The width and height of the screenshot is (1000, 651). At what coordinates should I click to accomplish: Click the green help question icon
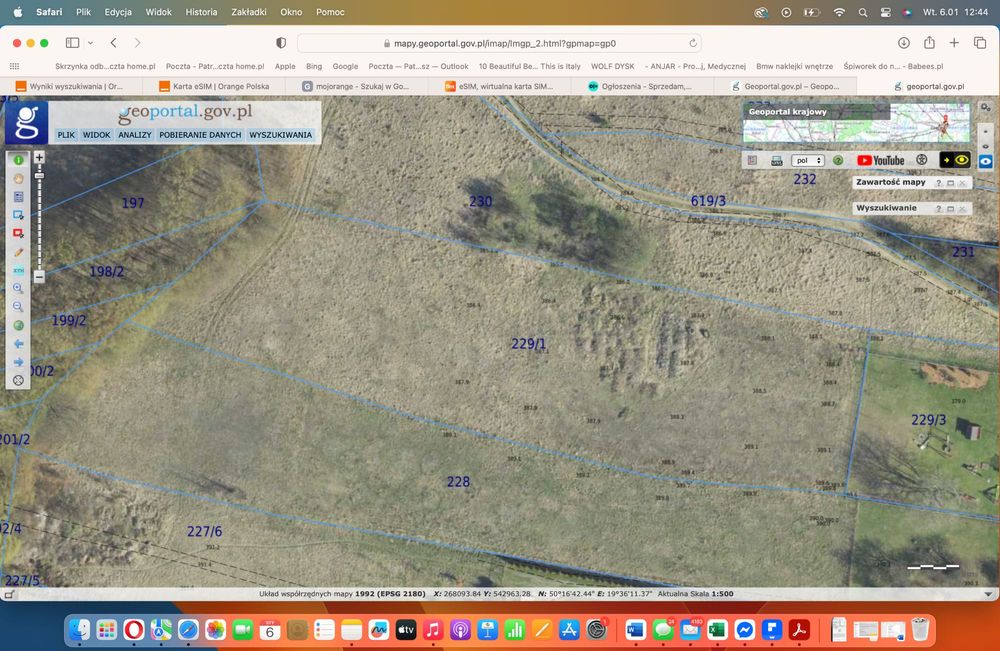click(838, 161)
